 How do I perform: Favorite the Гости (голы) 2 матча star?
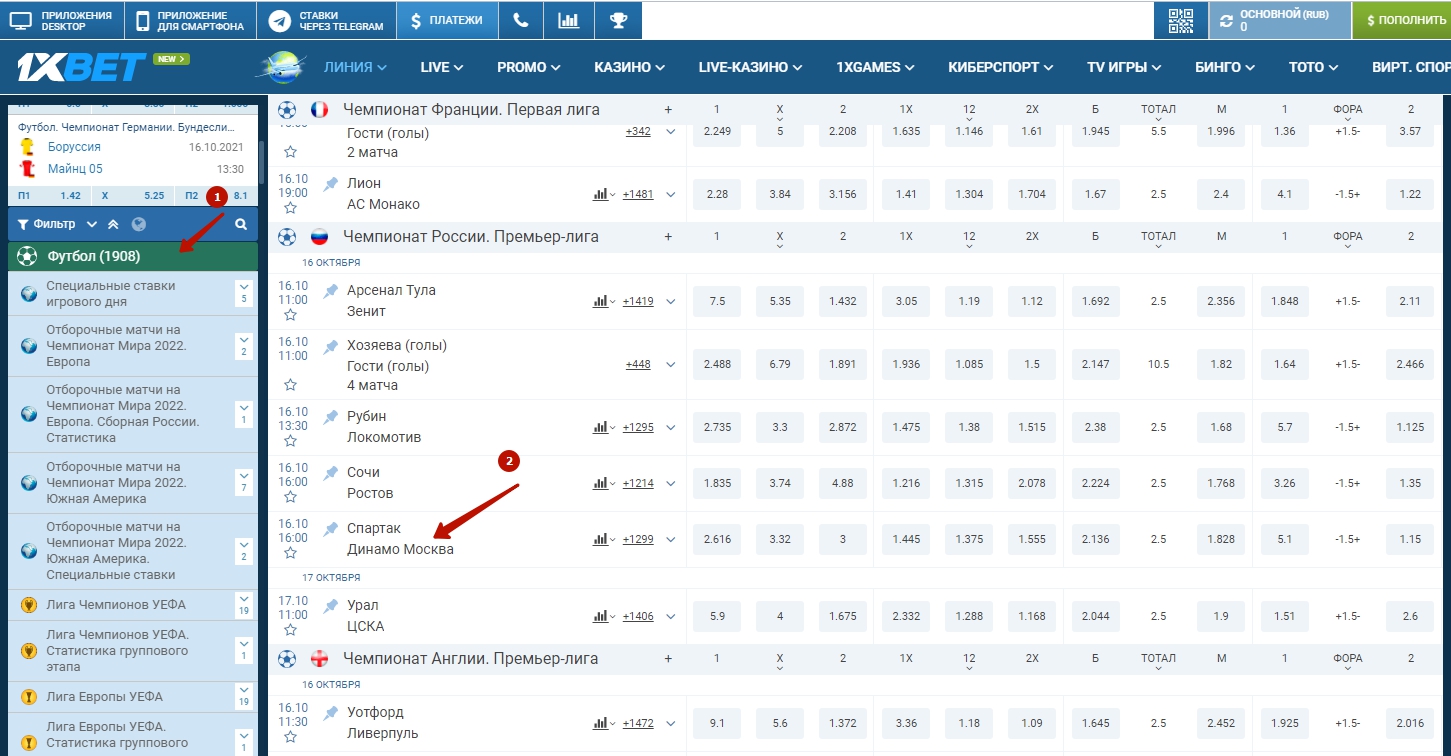point(290,152)
